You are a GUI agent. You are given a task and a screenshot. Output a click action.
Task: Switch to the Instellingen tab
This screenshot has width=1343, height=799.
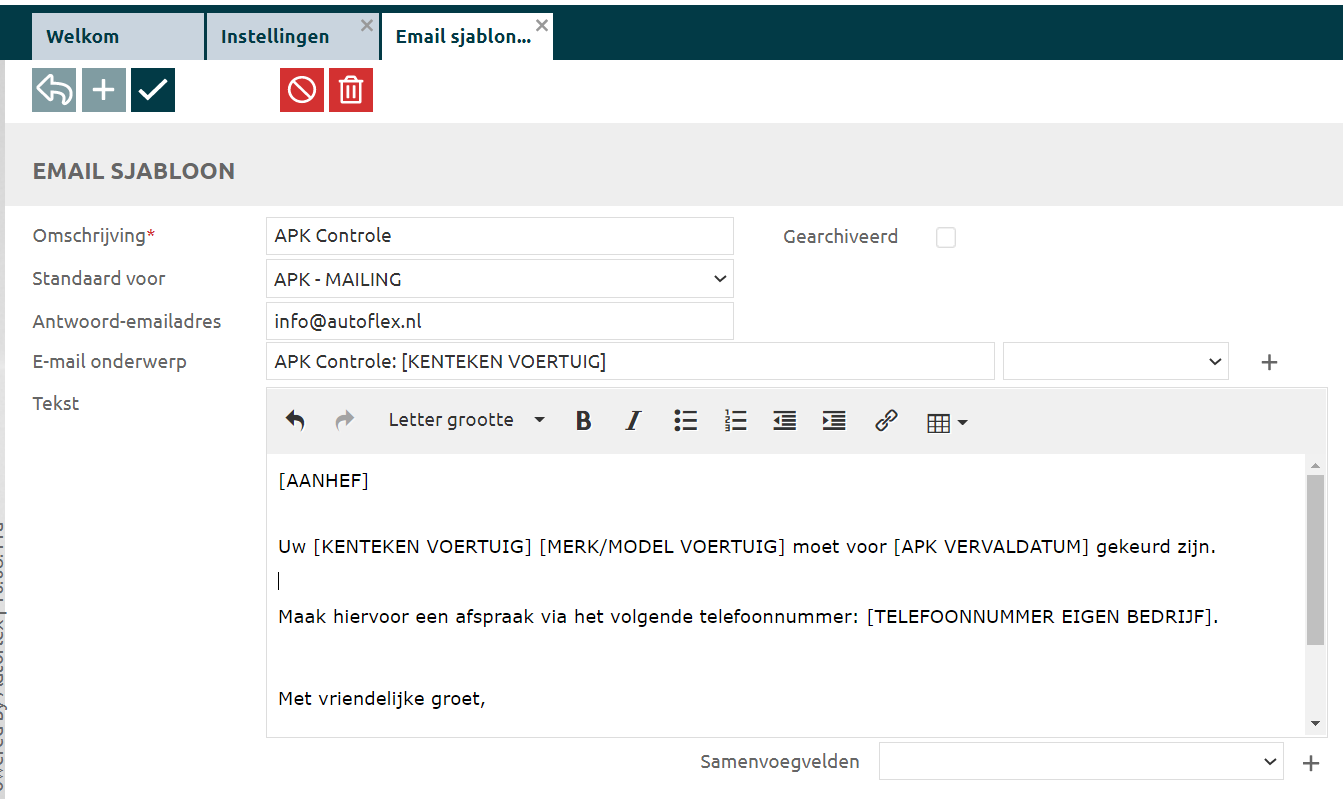point(275,37)
